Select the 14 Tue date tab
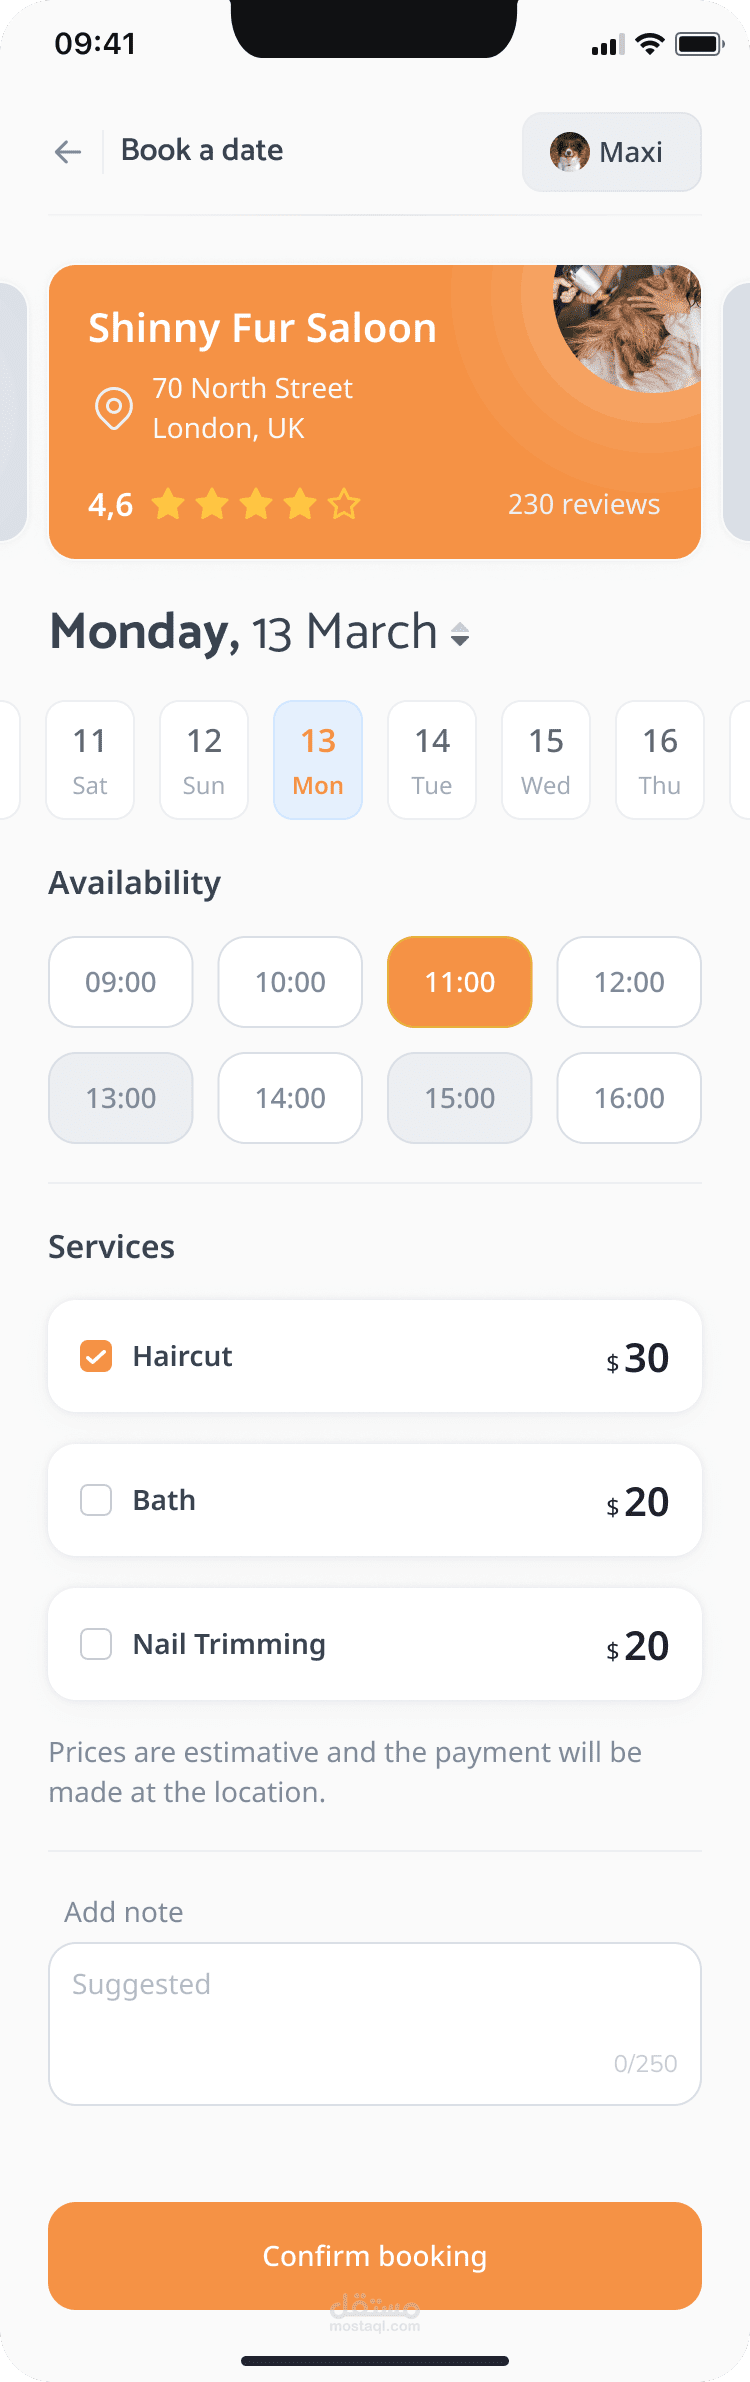Screen dimensions: 750x2382 (432, 760)
